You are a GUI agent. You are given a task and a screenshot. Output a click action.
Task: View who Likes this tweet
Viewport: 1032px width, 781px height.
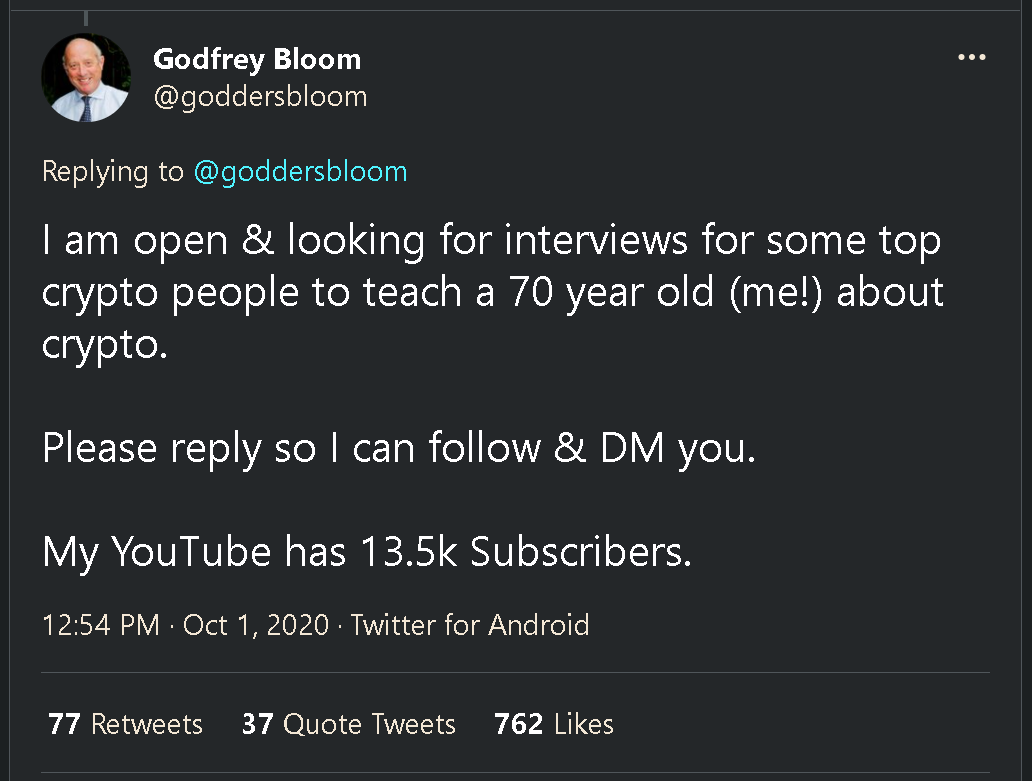click(585, 724)
